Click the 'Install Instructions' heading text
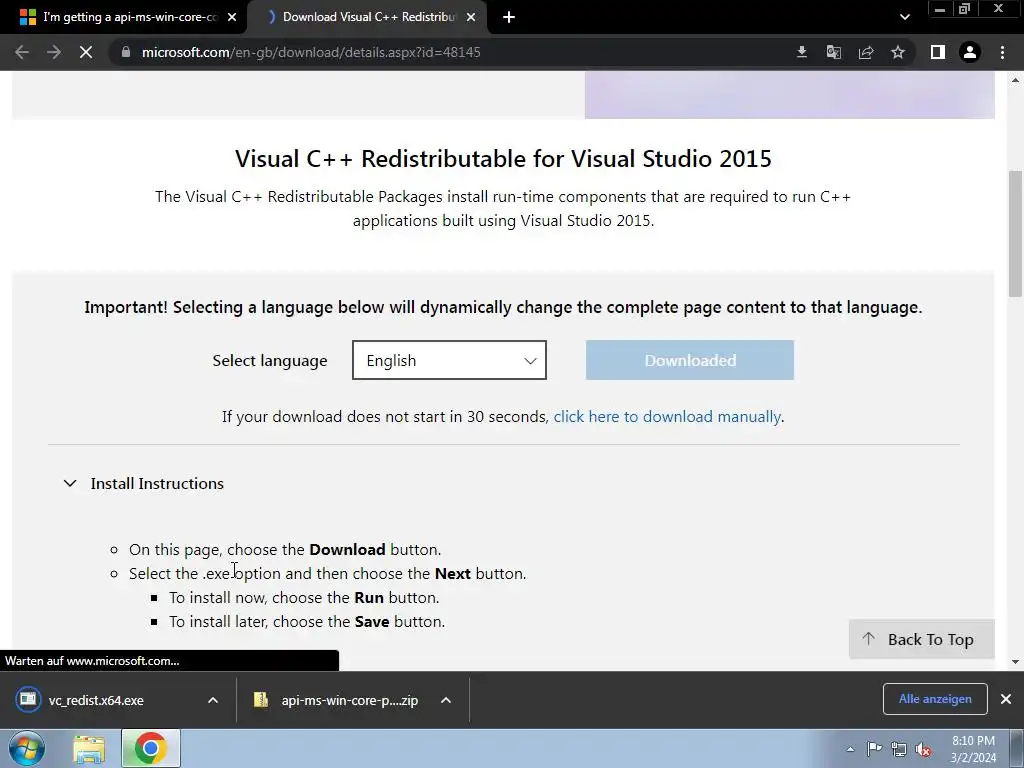 157,483
